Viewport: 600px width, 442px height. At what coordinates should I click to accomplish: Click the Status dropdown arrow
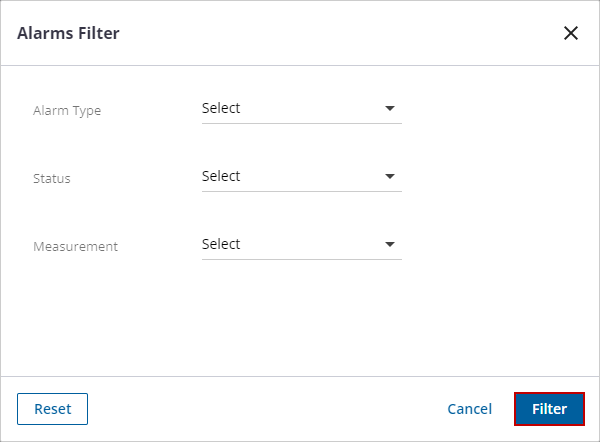click(x=390, y=176)
